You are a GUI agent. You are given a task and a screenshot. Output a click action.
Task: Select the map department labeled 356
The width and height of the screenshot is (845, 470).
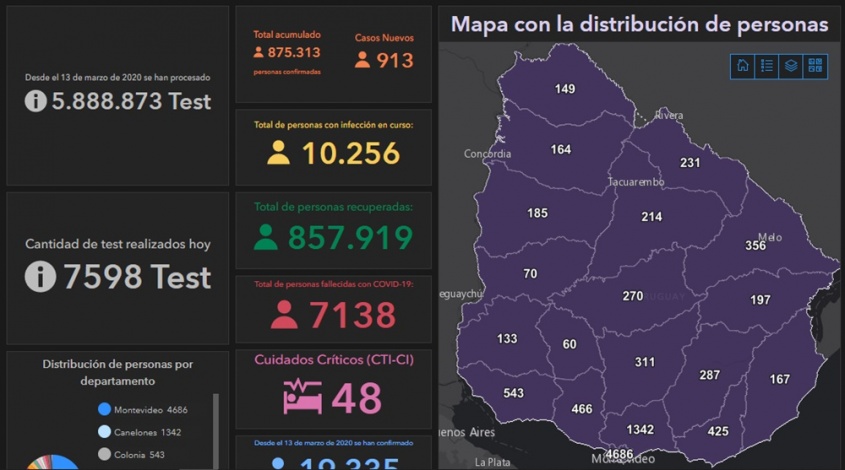pos(755,246)
